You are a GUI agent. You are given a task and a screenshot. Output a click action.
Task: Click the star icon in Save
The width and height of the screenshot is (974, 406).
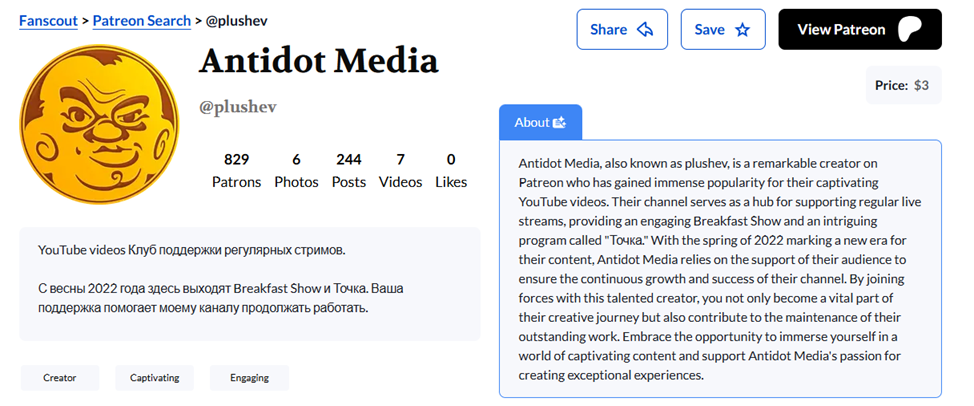pyautogui.click(x=742, y=30)
